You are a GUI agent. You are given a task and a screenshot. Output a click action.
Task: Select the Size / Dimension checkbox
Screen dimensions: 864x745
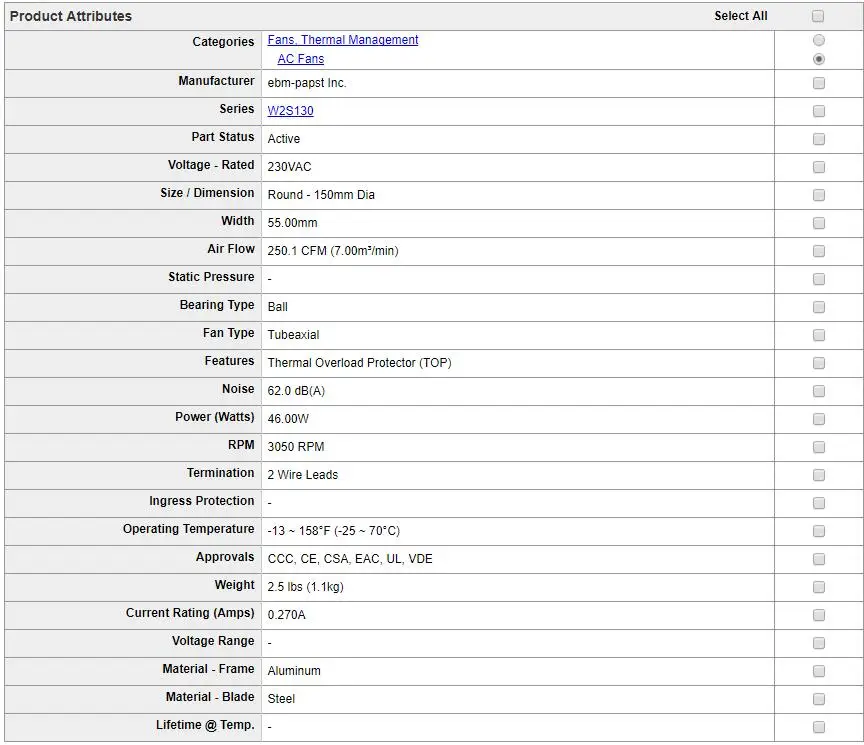[819, 195]
